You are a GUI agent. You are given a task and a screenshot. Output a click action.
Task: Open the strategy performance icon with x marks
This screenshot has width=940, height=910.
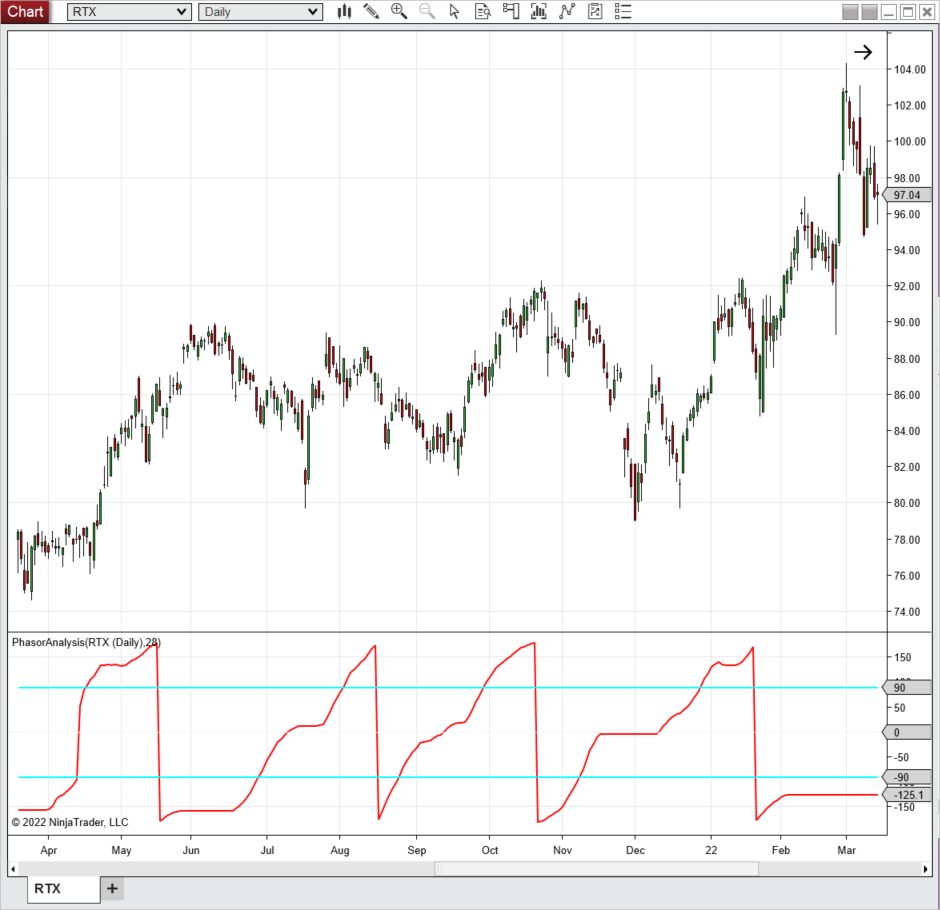pyautogui.click(x=595, y=12)
